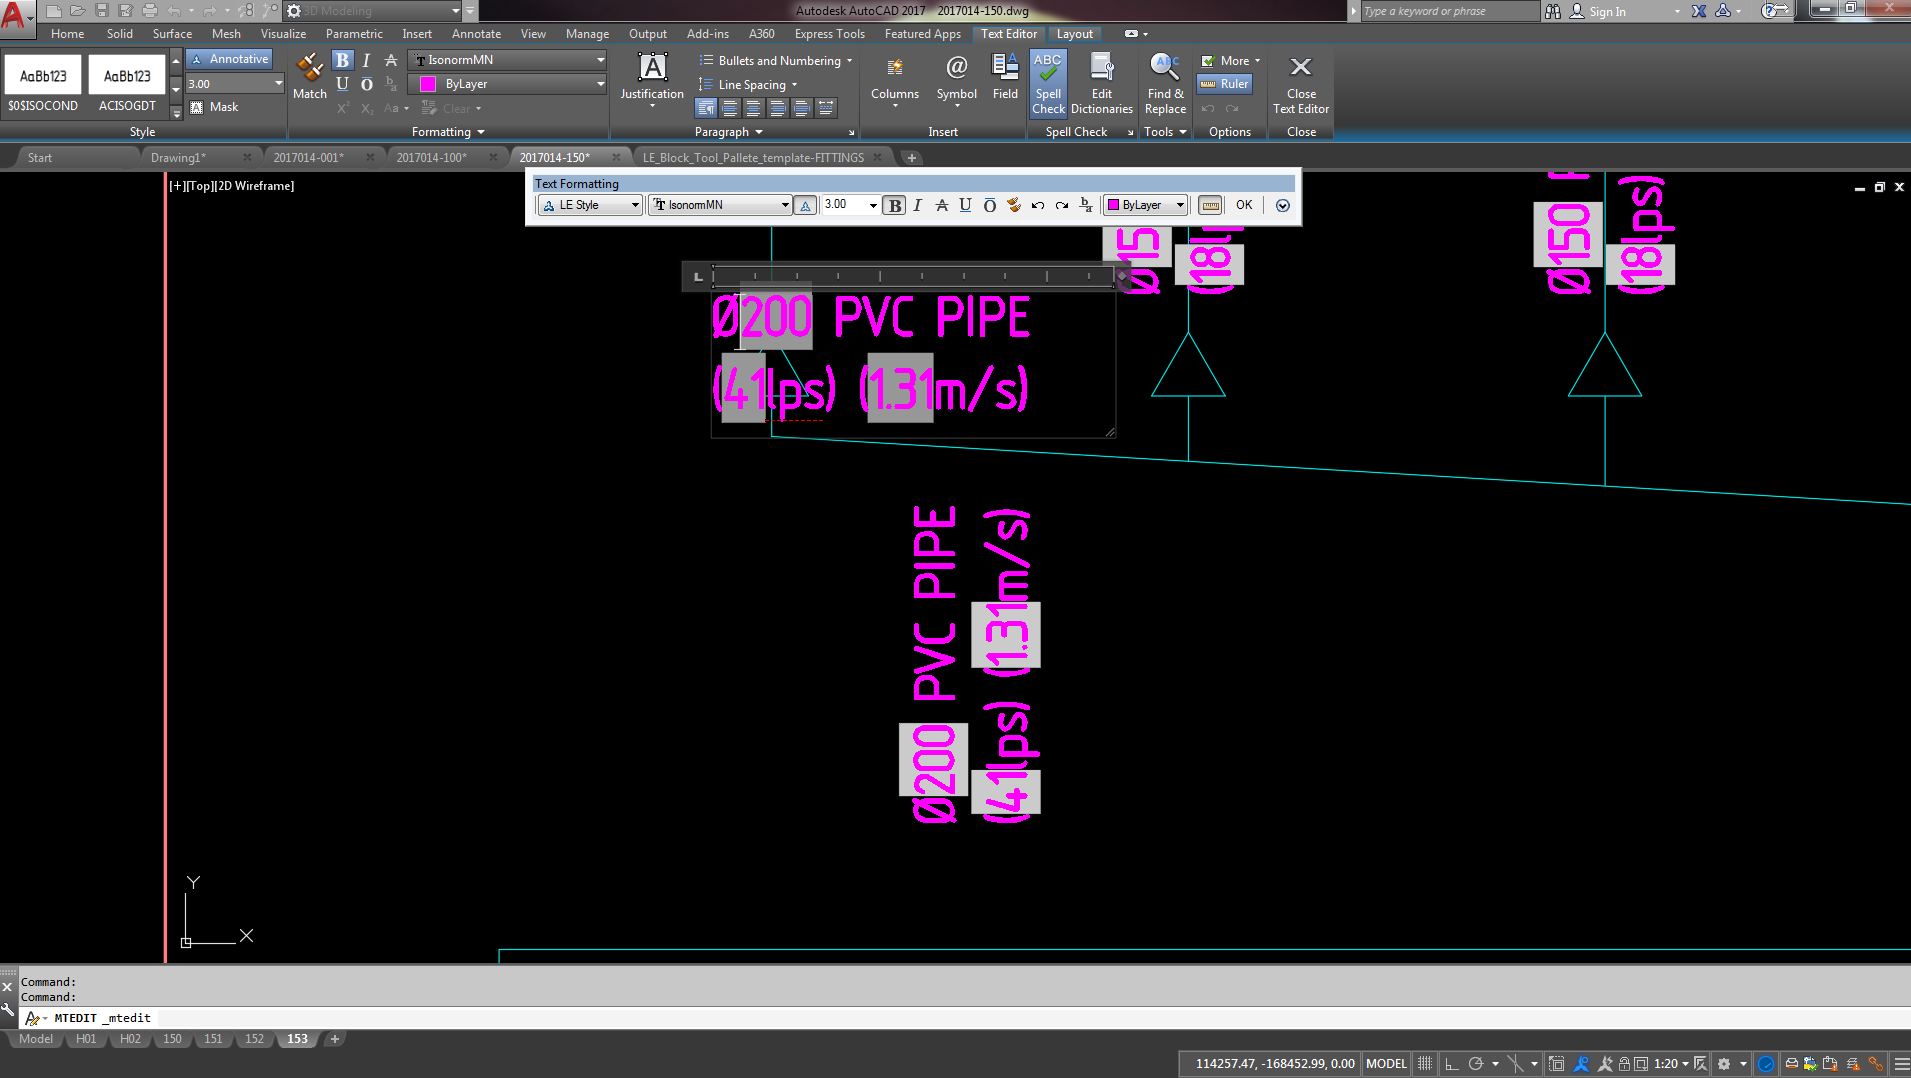The width and height of the screenshot is (1911, 1078).
Task: Click Close Text Editor
Action: click(1301, 83)
